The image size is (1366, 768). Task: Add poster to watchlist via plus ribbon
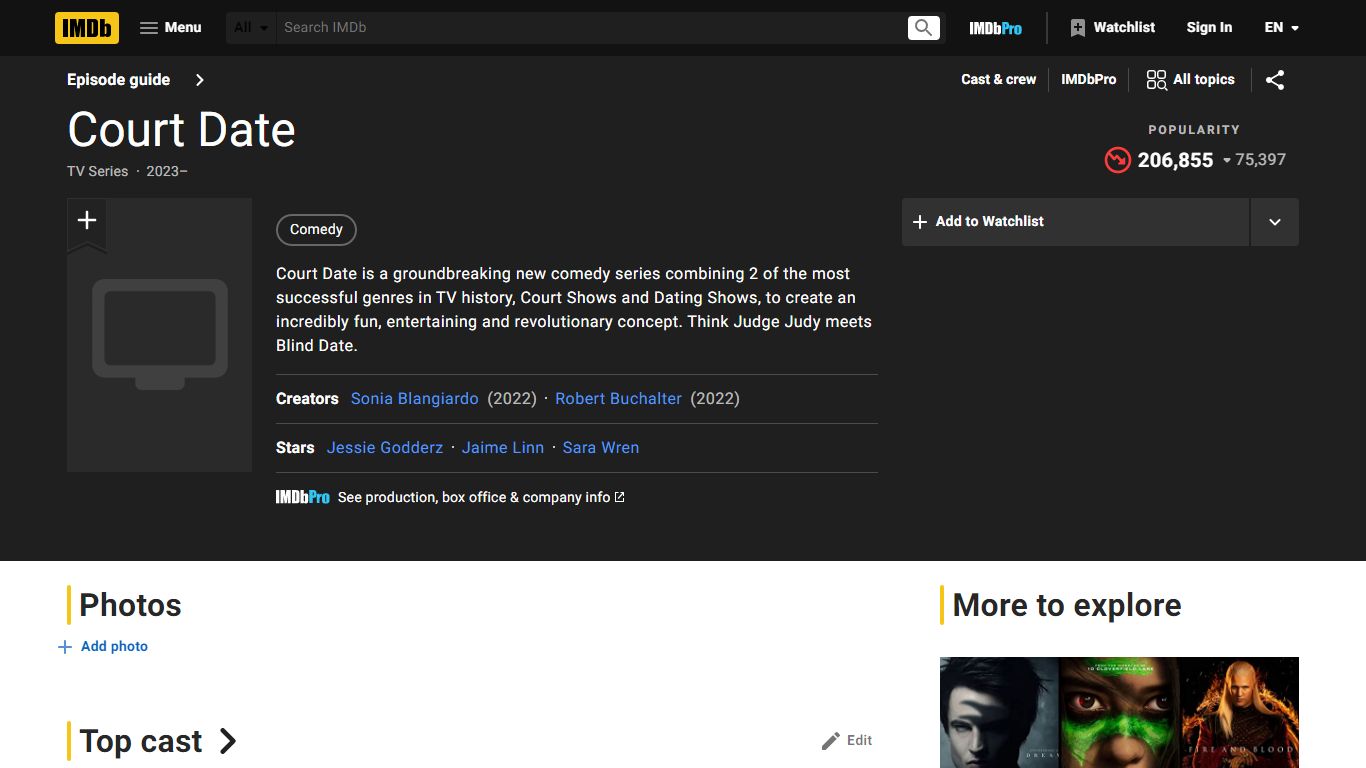tap(87, 222)
